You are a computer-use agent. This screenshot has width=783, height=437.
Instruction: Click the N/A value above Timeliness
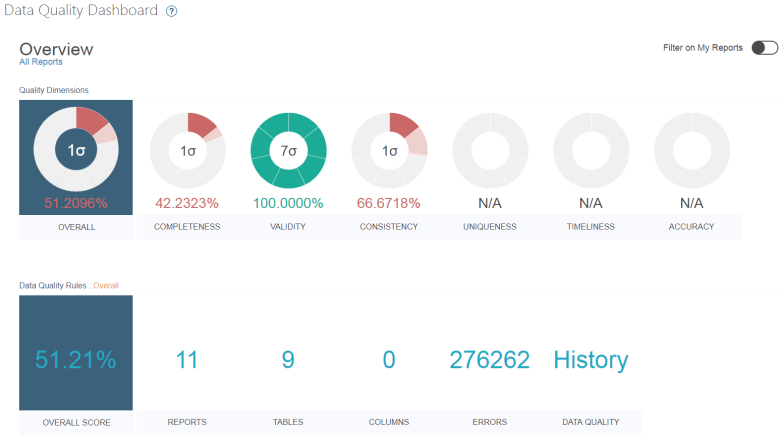click(591, 203)
